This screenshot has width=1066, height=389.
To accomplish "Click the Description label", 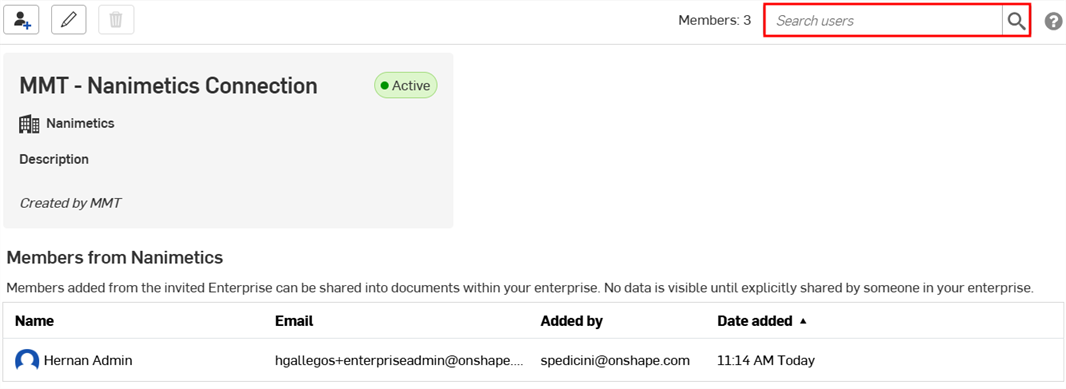I will click(54, 160).
